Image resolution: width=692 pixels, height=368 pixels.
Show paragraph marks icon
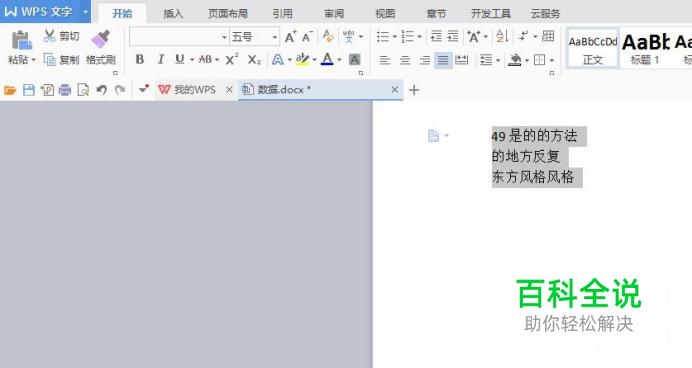pos(523,36)
